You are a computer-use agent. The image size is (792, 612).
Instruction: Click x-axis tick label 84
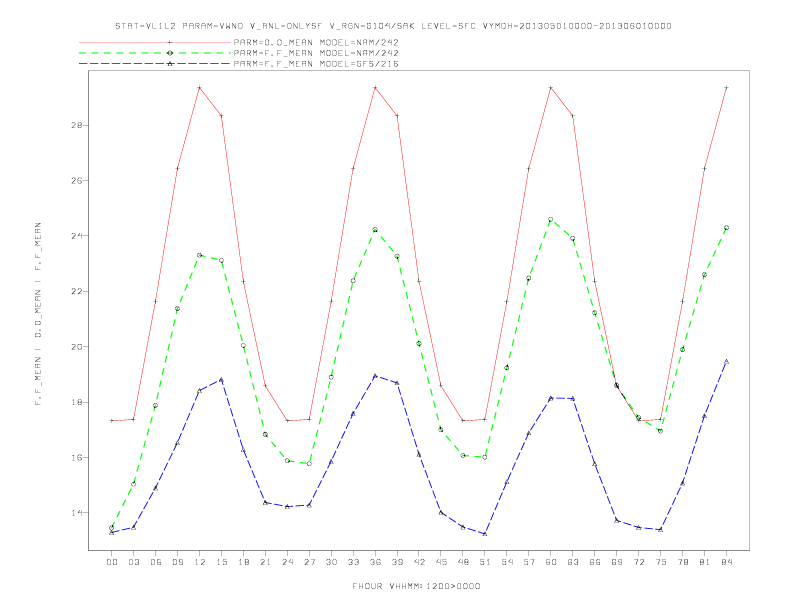coord(726,562)
